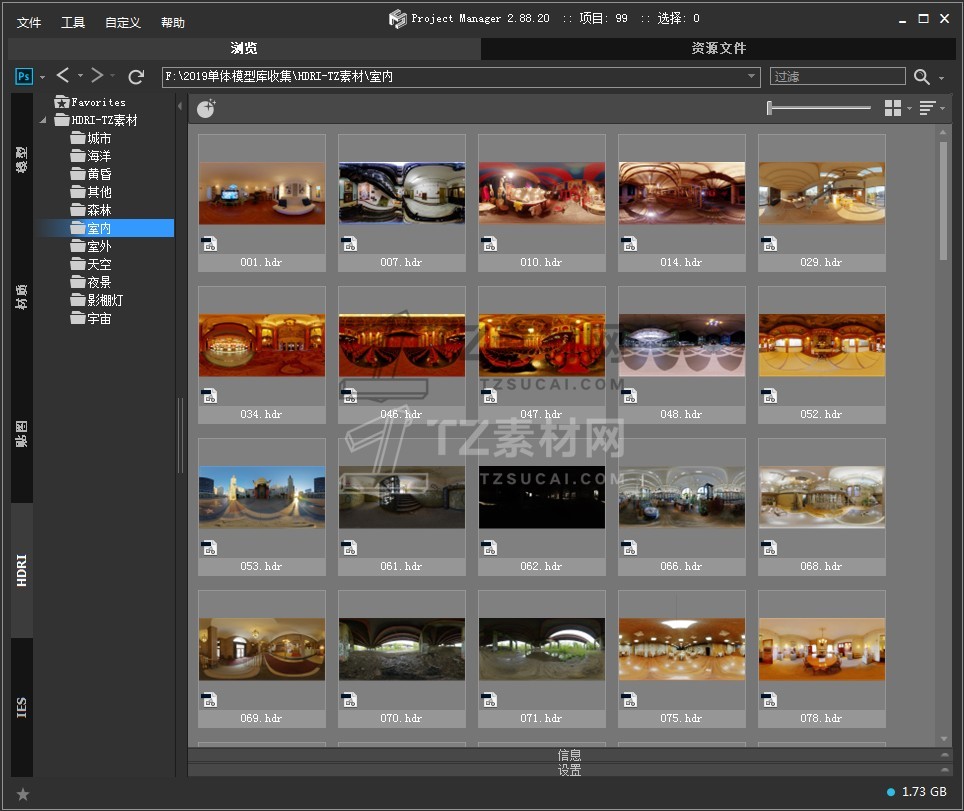Screen dimensions: 964x811
Task: Click the file type icon under 048.hdr
Action: pos(629,396)
